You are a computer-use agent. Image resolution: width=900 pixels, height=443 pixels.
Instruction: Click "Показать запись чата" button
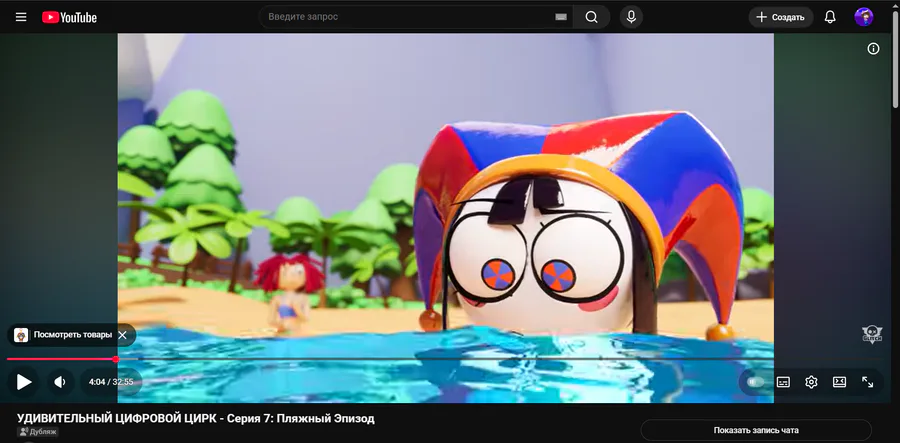756,430
